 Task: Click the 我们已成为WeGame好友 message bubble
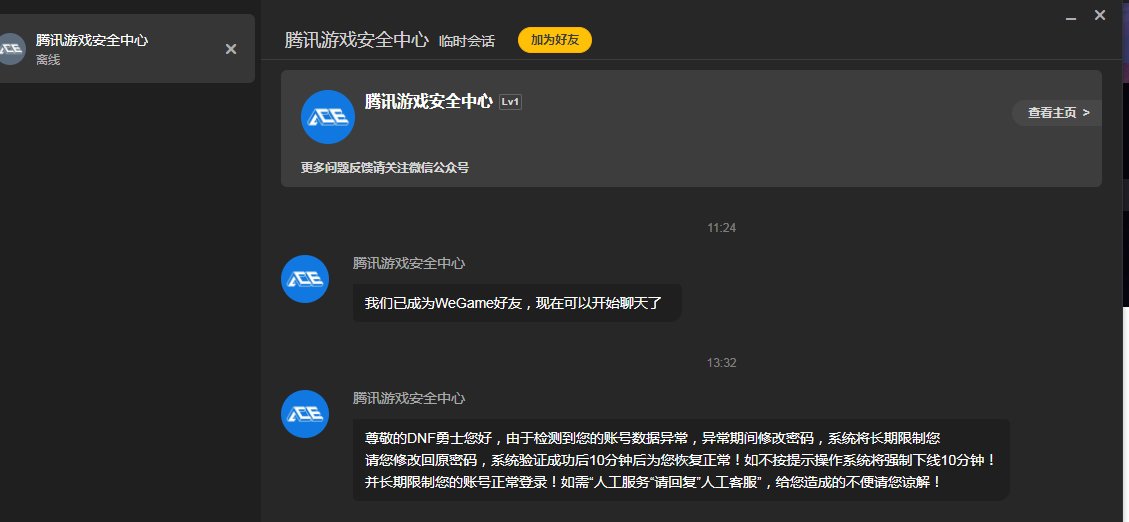point(516,302)
